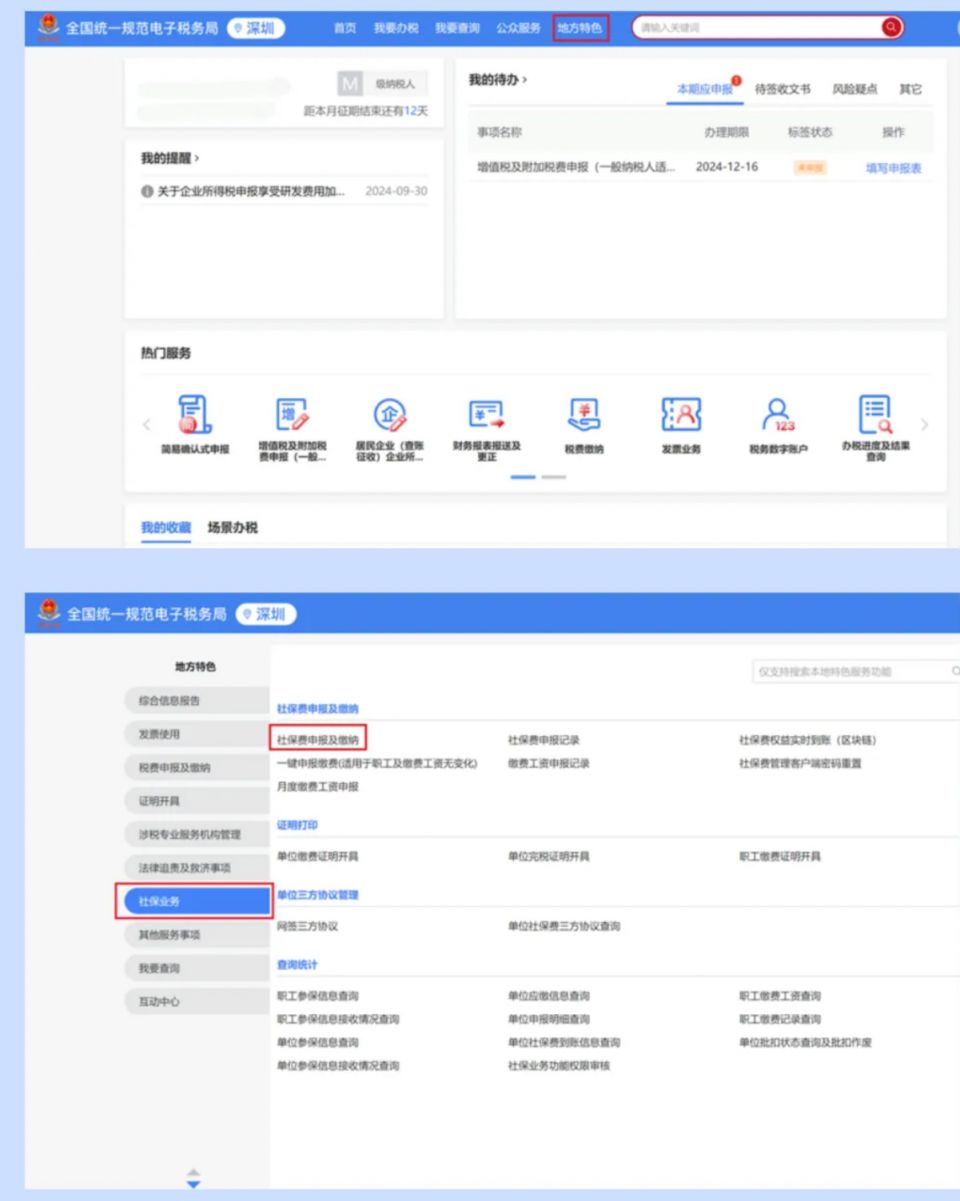
Task: Open 增值税及附加税费申报 icon
Action: 292,414
